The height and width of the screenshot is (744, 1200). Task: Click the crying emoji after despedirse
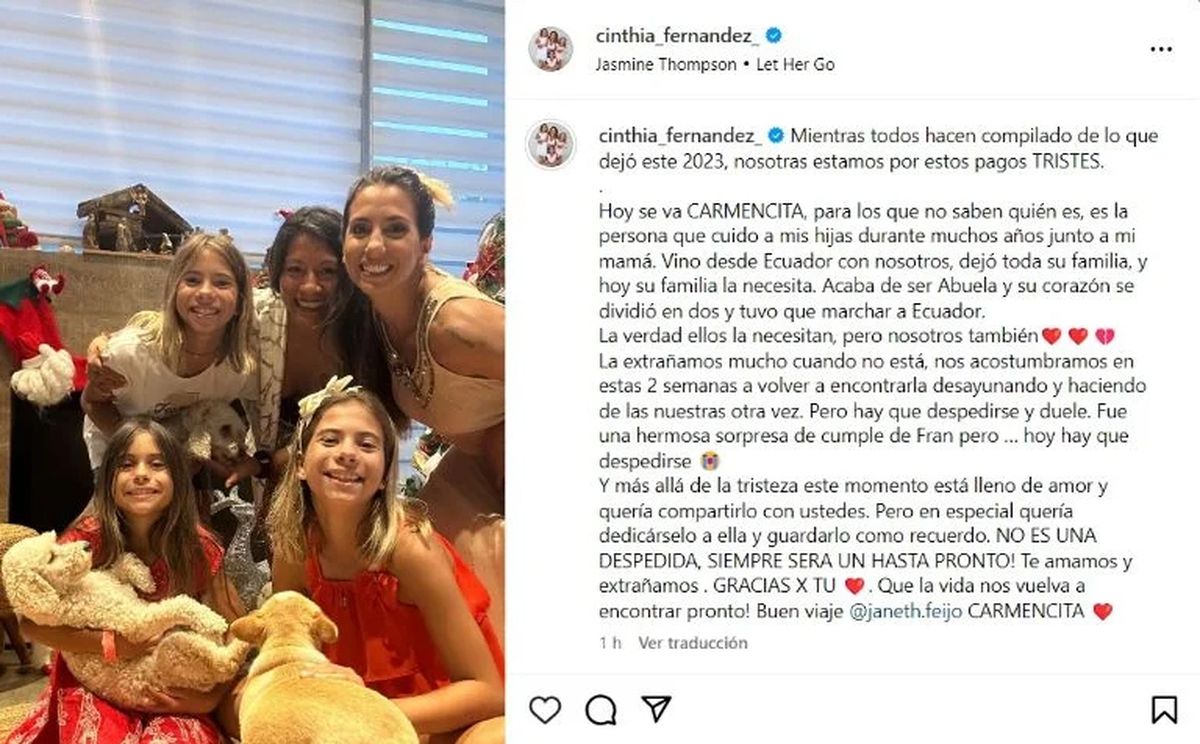point(711,462)
